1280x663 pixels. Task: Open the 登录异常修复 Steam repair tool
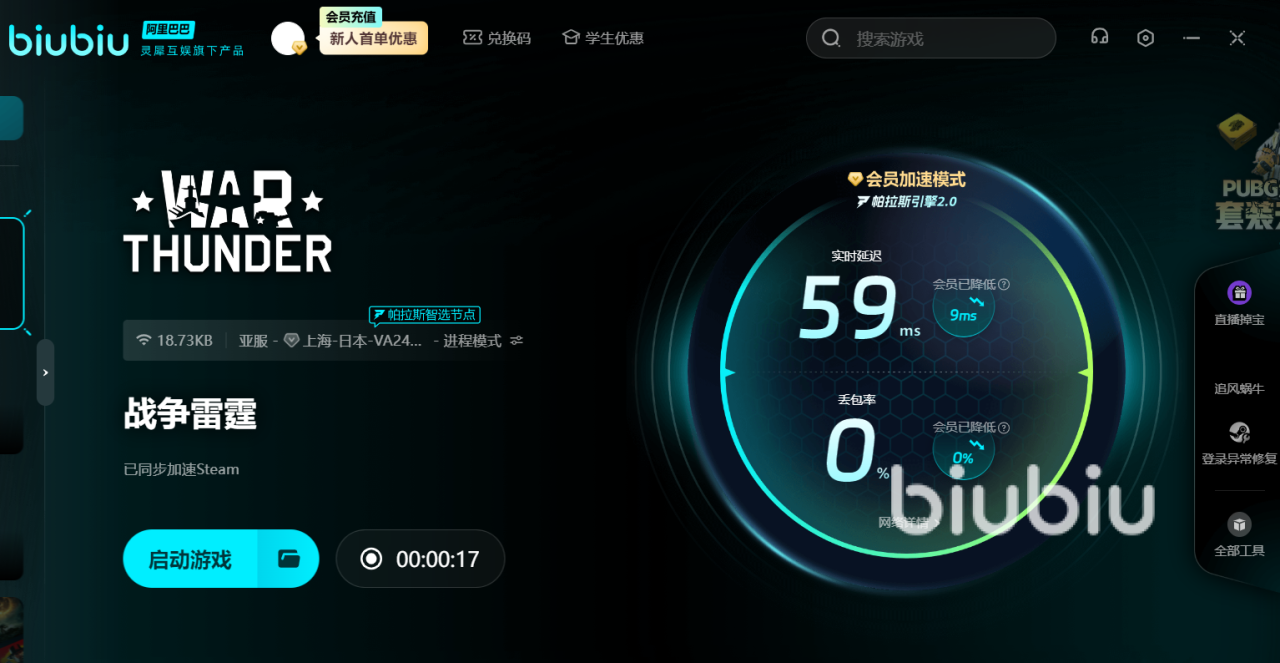pyautogui.click(x=1239, y=433)
